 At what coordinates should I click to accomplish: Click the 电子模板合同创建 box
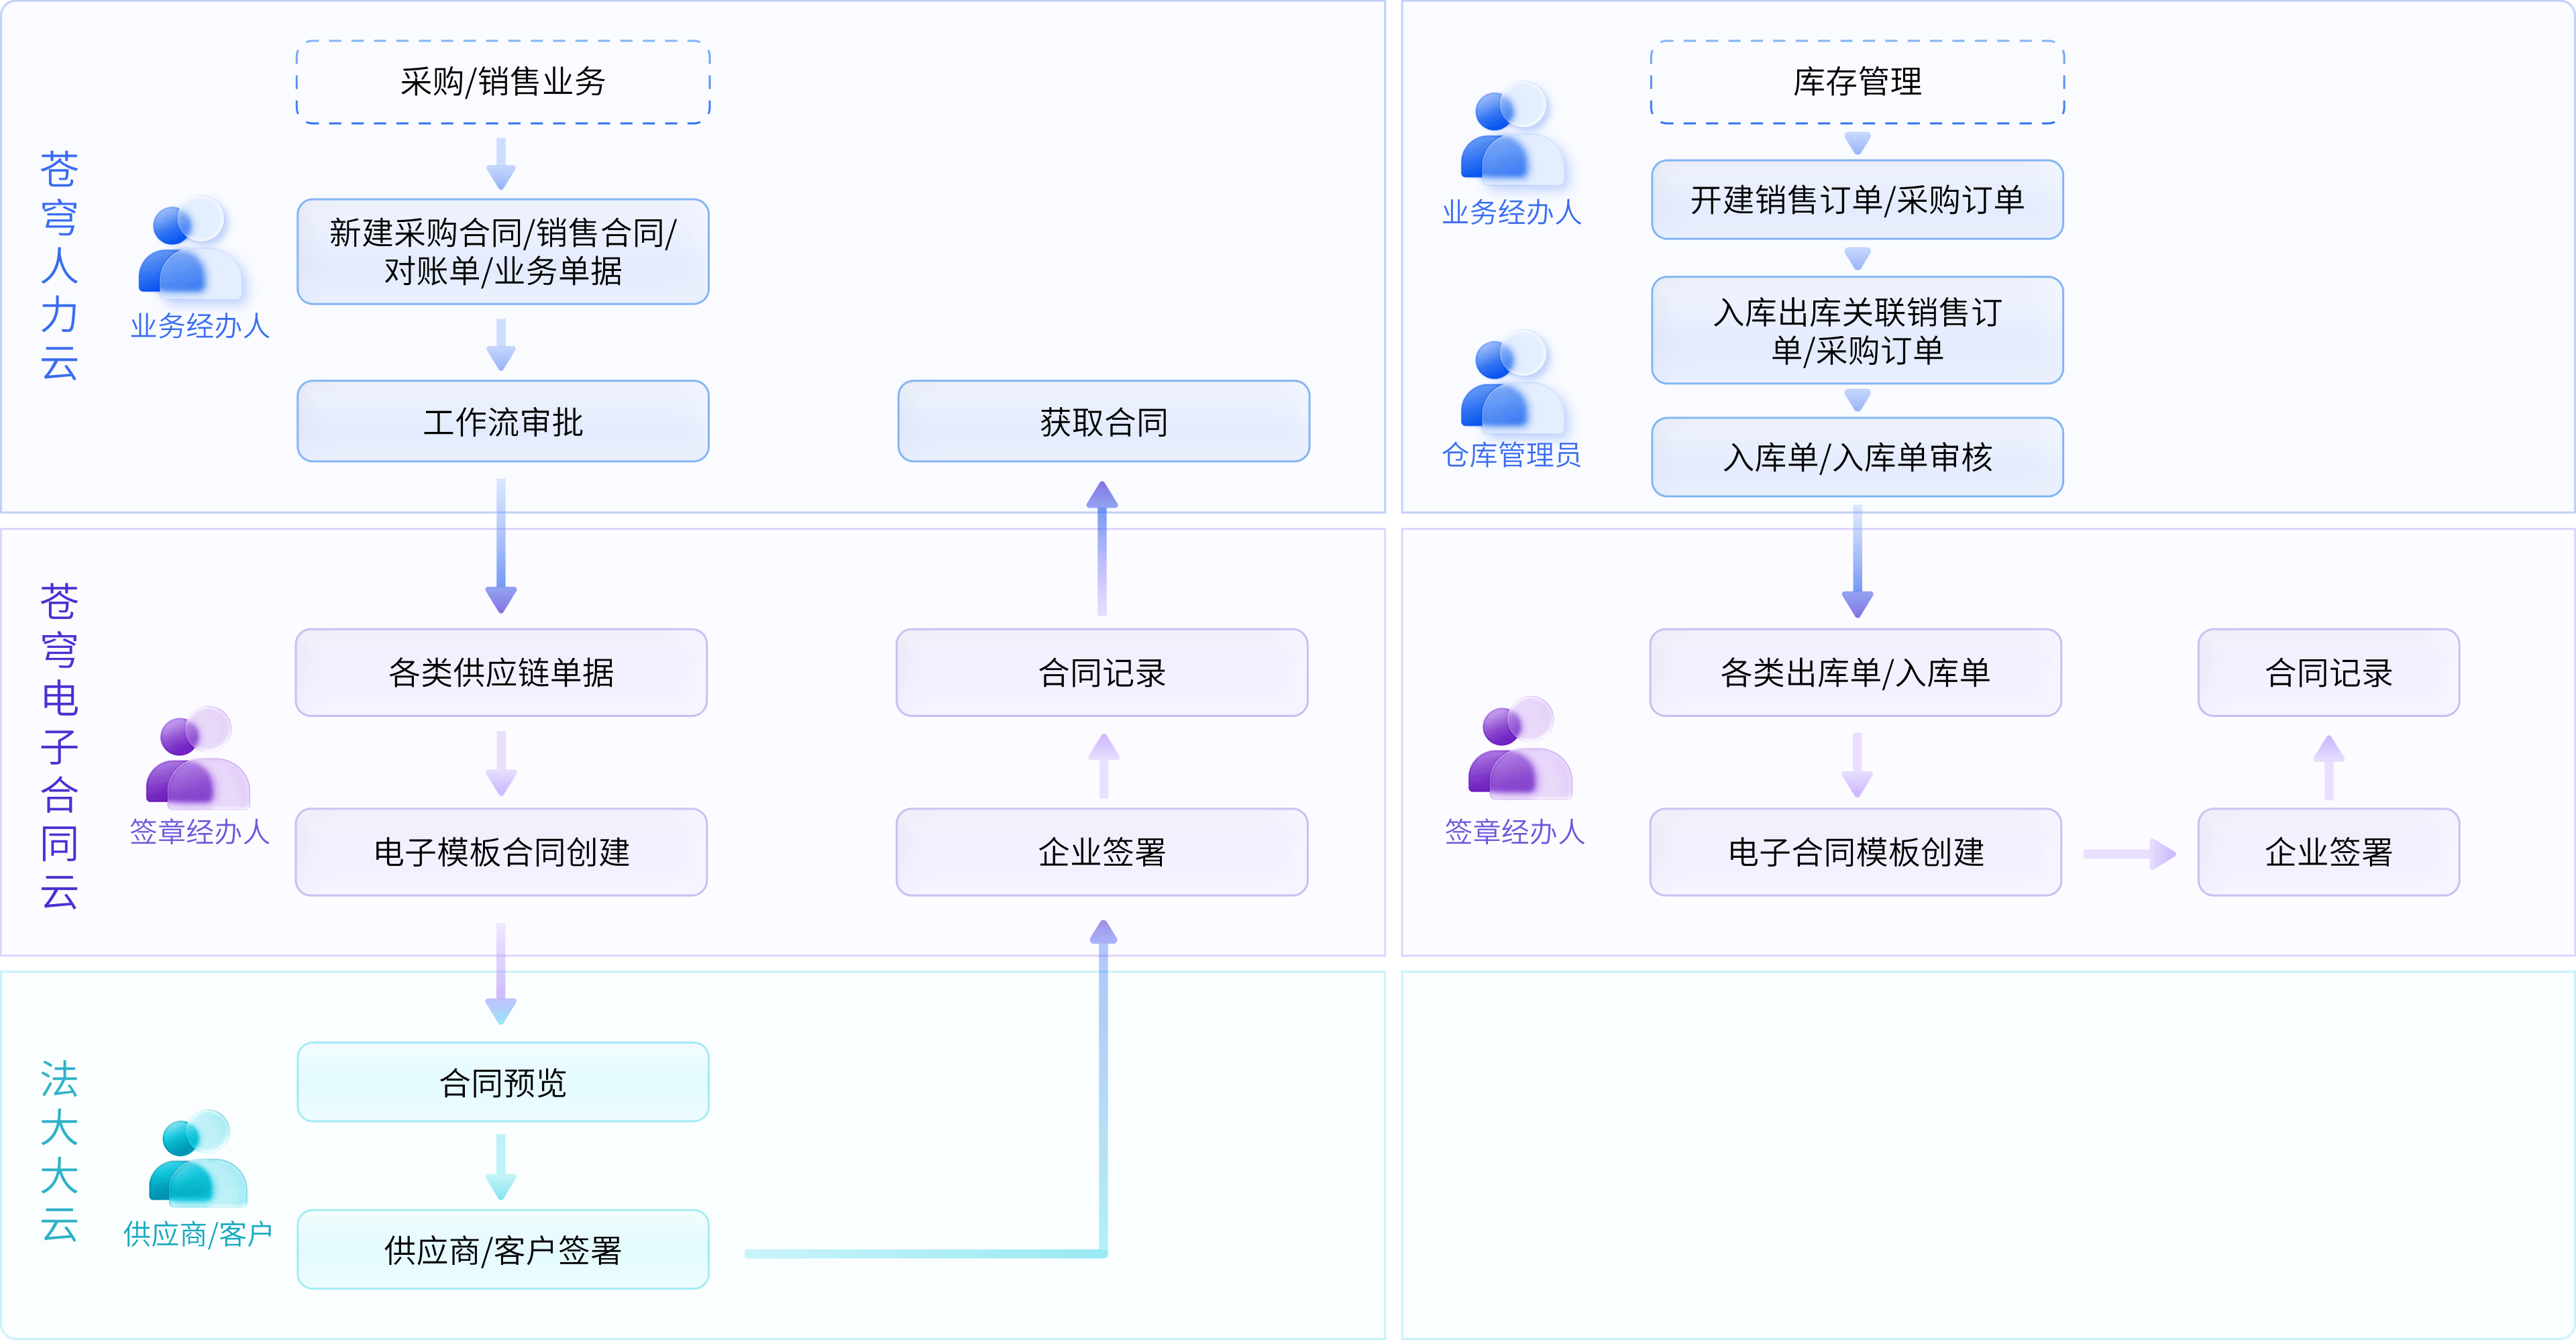click(501, 852)
